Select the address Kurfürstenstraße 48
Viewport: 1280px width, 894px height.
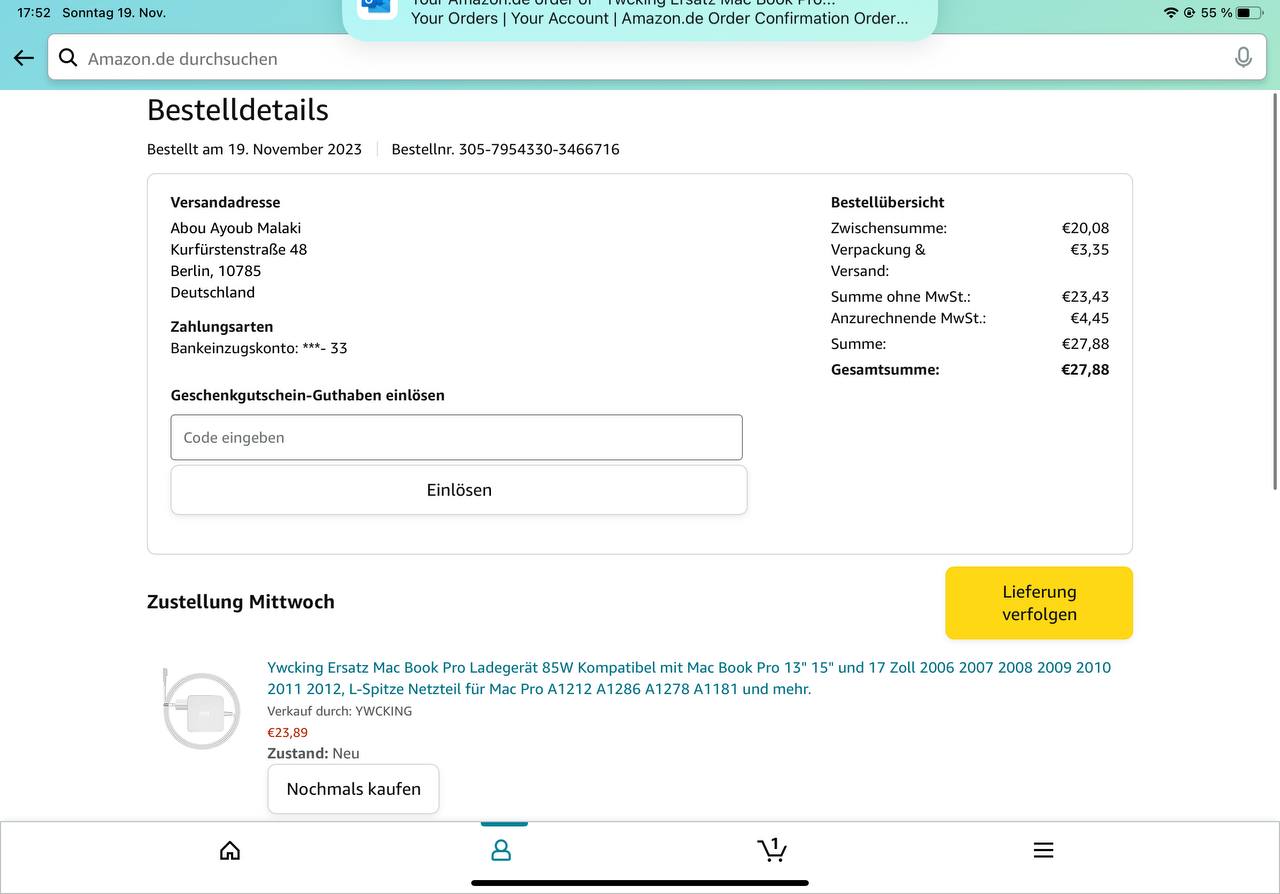239,249
